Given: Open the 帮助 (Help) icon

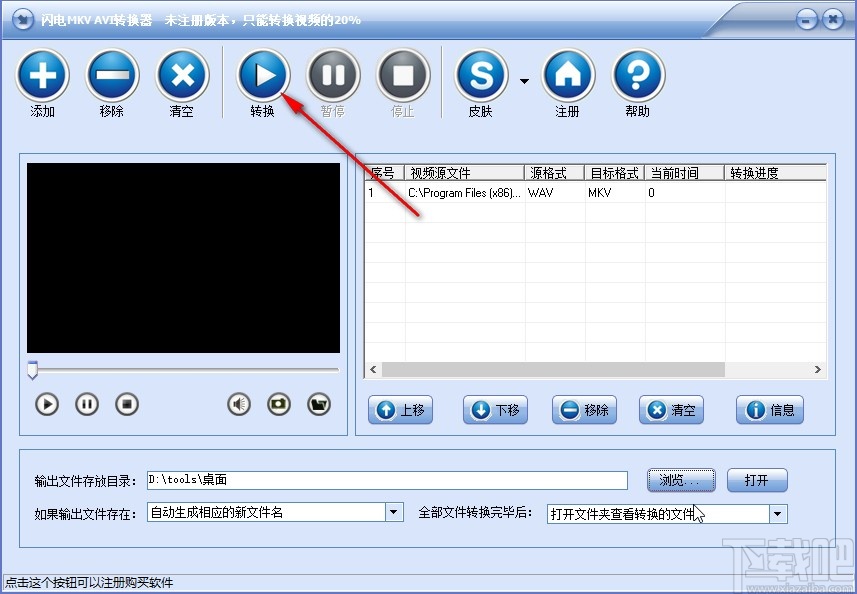Looking at the screenshot, I should tap(637, 76).
